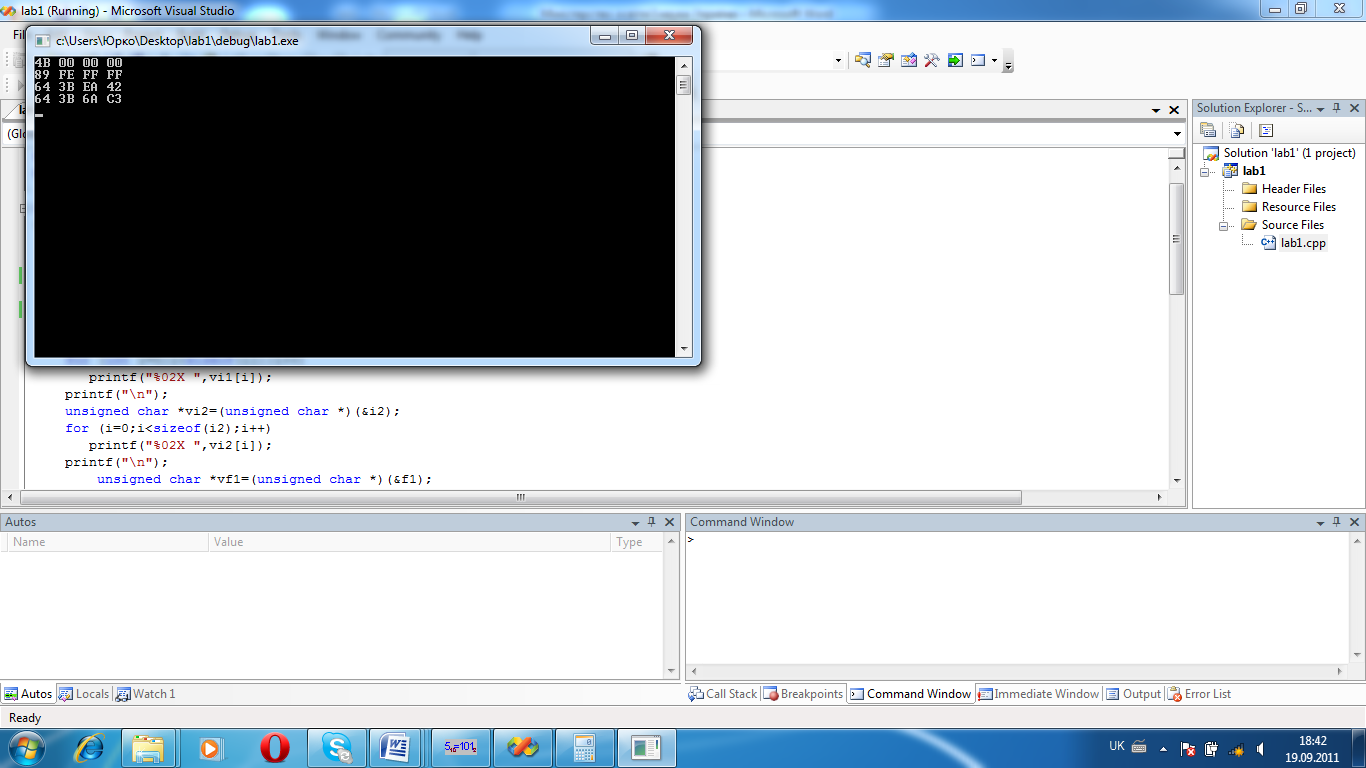The image size is (1366, 768).
Task: Click the console window scroll down arrow
Action: click(684, 349)
